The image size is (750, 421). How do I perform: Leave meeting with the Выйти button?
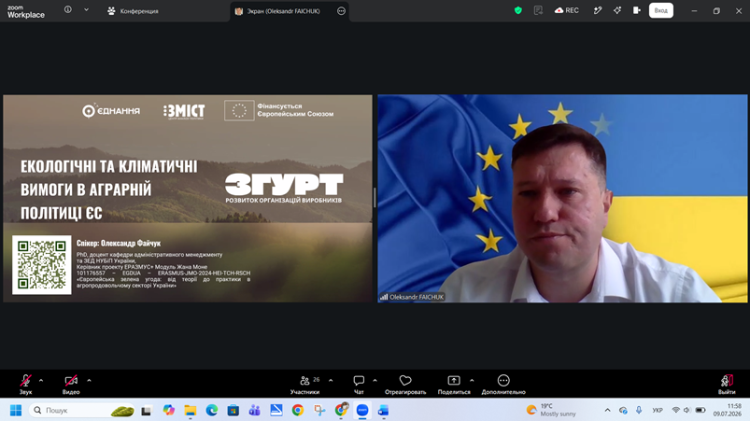pyautogui.click(x=726, y=384)
